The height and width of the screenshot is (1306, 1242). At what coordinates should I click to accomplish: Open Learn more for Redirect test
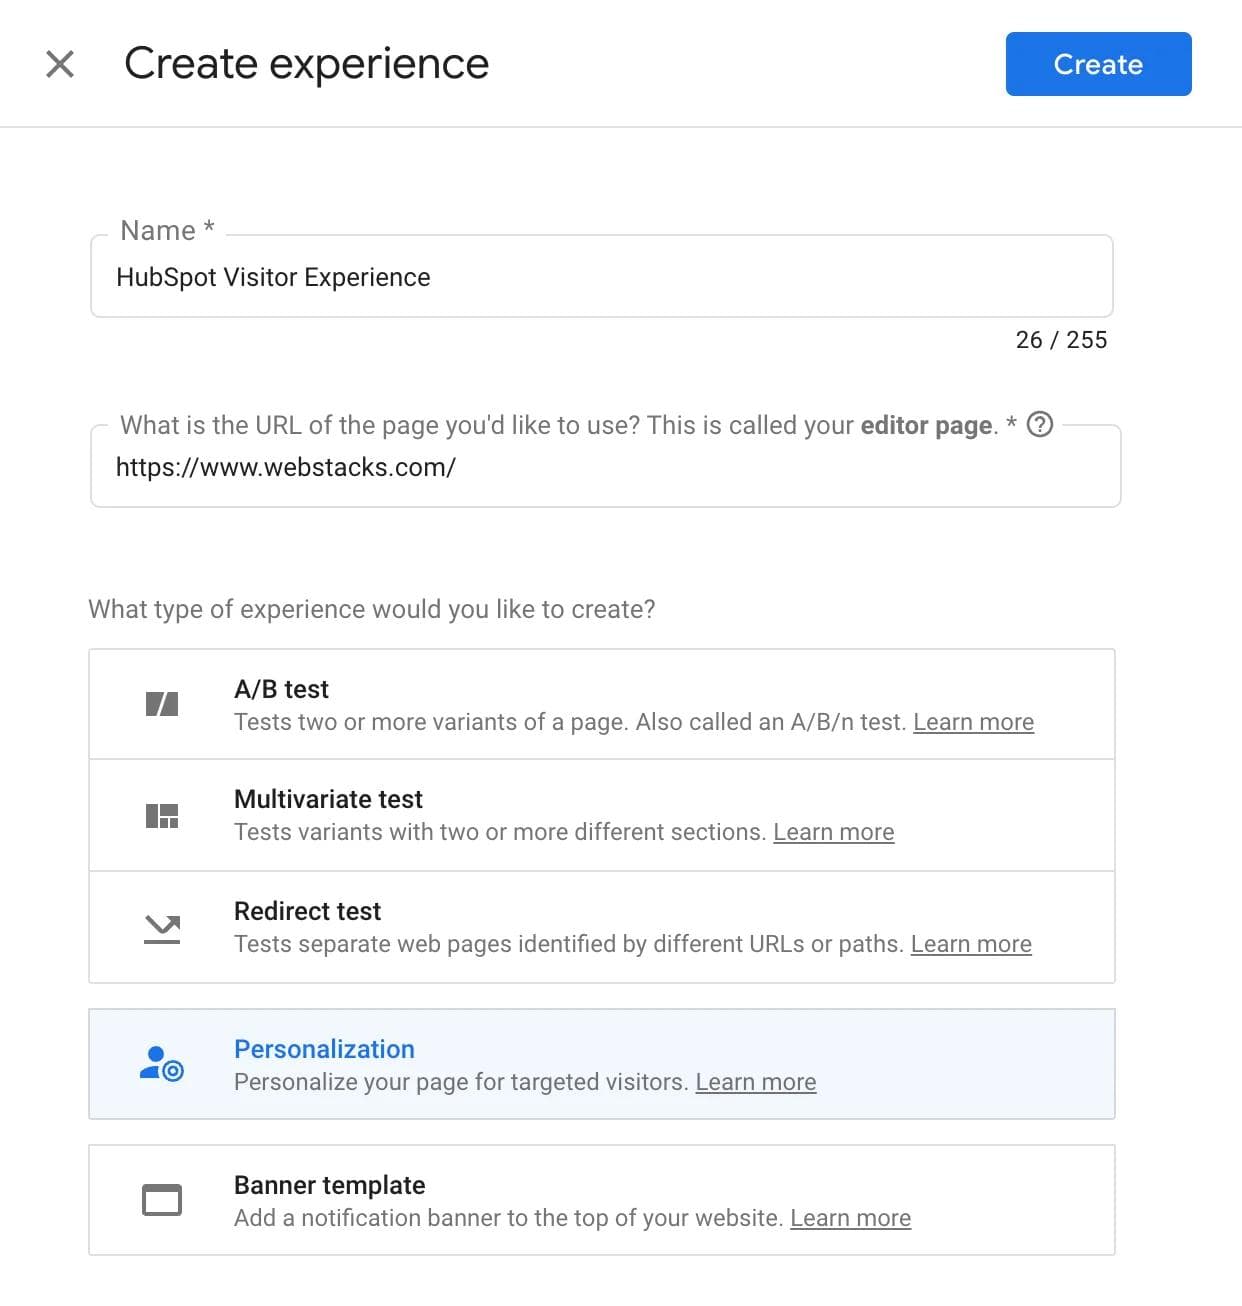[x=970, y=943]
